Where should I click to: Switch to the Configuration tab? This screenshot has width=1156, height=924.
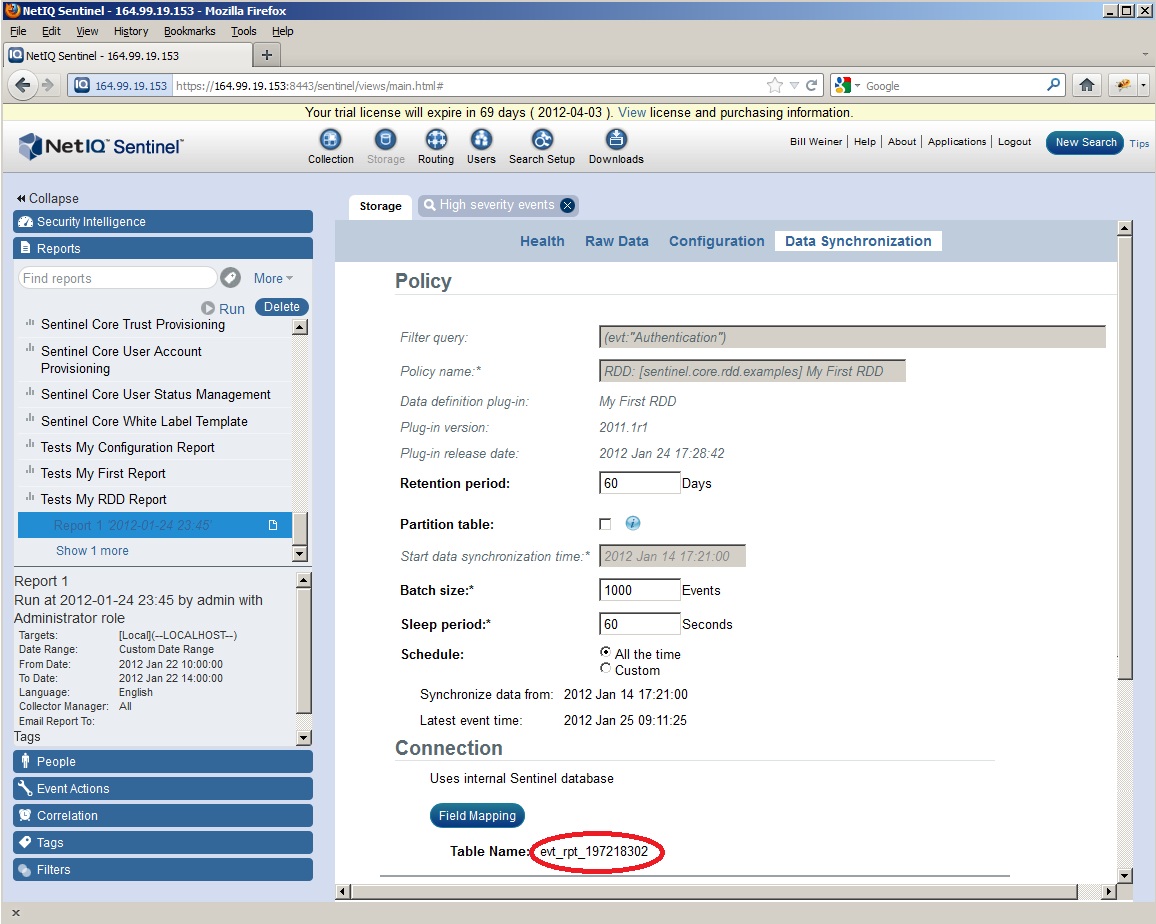click(x=716, y=241)
